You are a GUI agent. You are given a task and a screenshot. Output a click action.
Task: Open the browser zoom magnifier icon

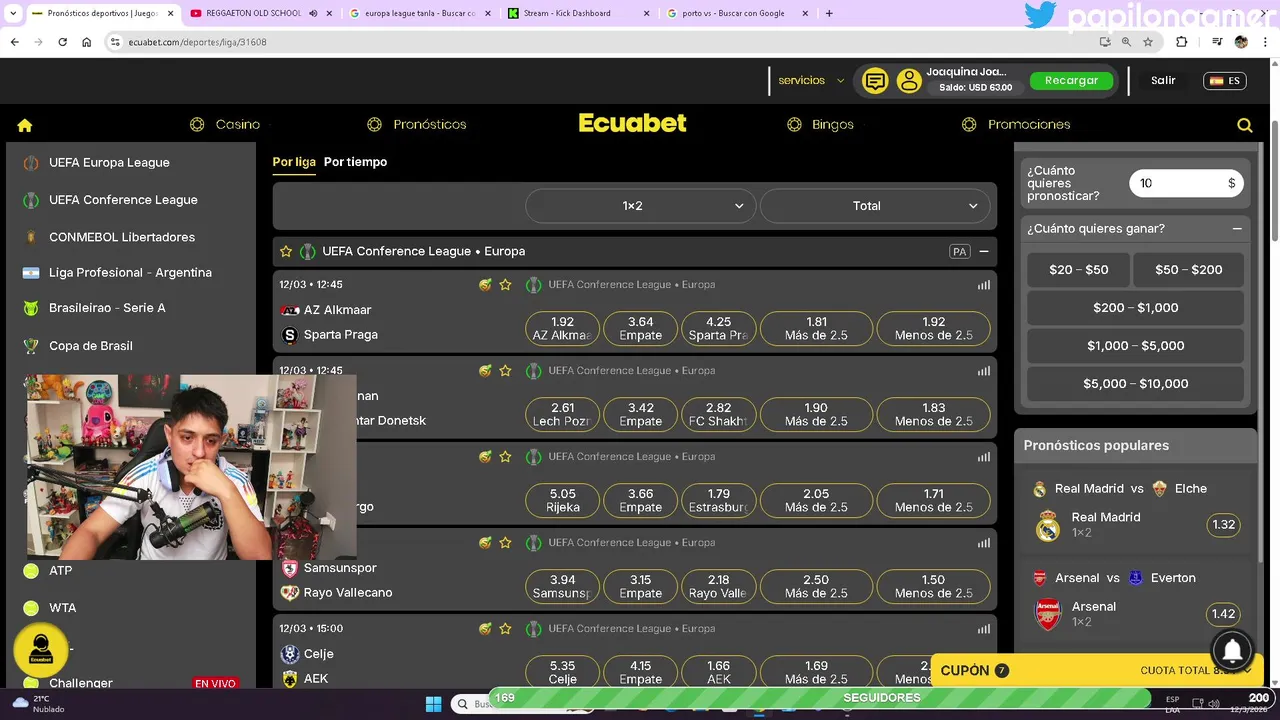pyautogui.click(x=1126, y=42)
